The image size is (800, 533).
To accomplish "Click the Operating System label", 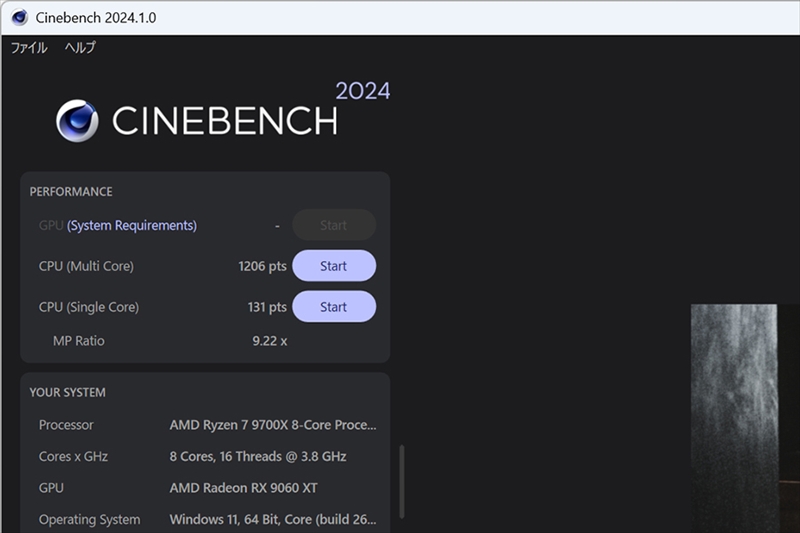I will point(89,519).
